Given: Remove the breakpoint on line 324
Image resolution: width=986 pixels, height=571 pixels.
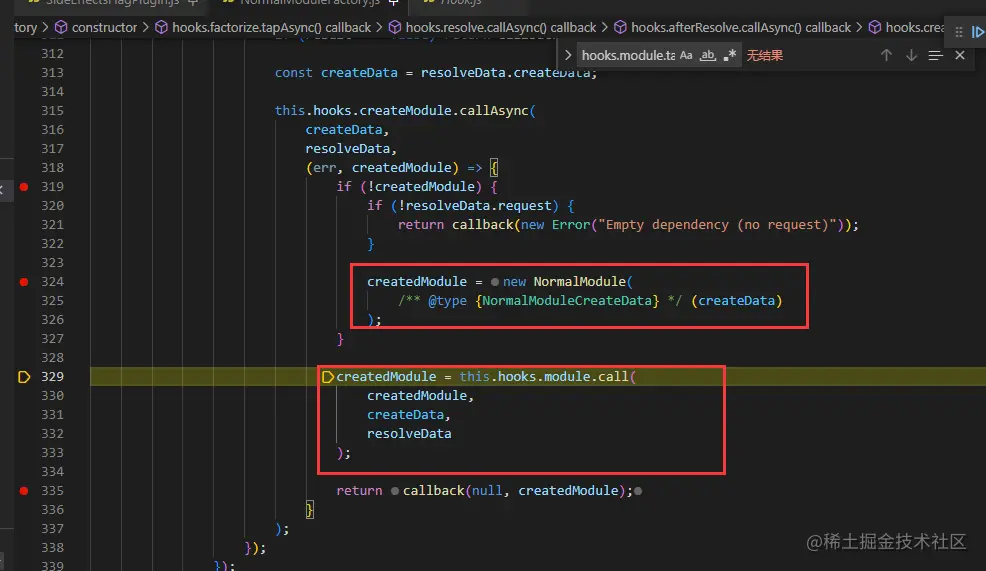Looking at the screenshot, I should point(24,282).
